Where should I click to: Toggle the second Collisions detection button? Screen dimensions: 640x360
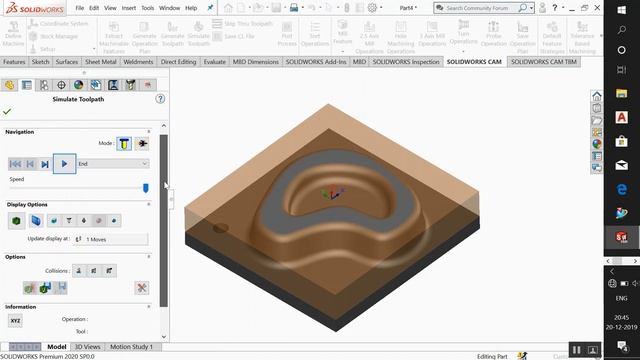pos(94,271)
